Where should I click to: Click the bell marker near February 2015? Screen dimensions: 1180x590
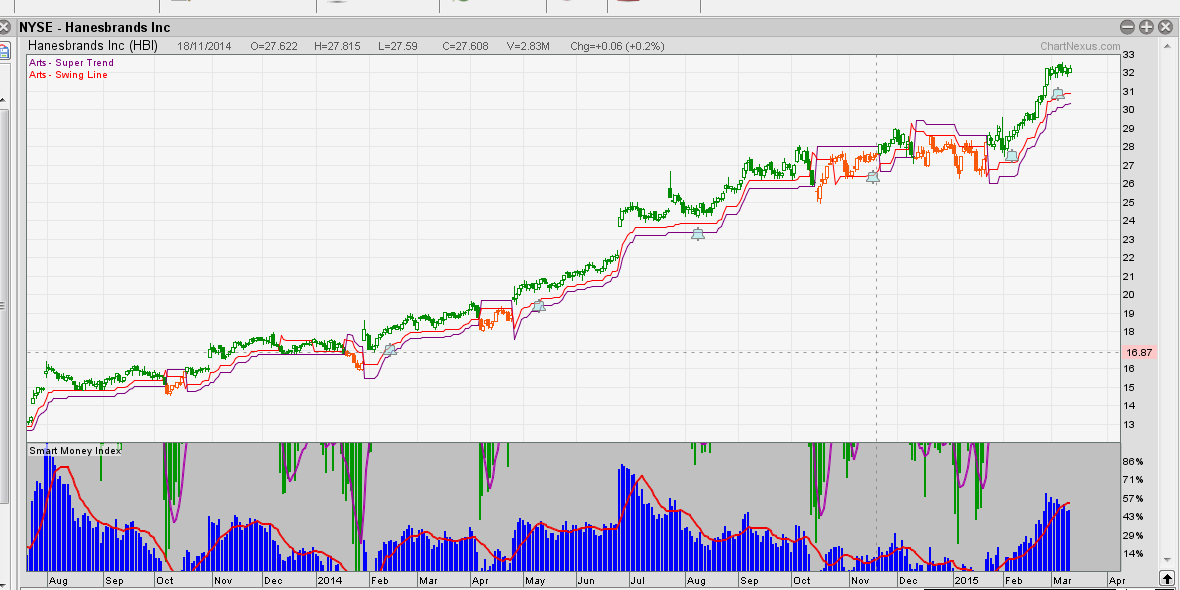click(1012, 156)
